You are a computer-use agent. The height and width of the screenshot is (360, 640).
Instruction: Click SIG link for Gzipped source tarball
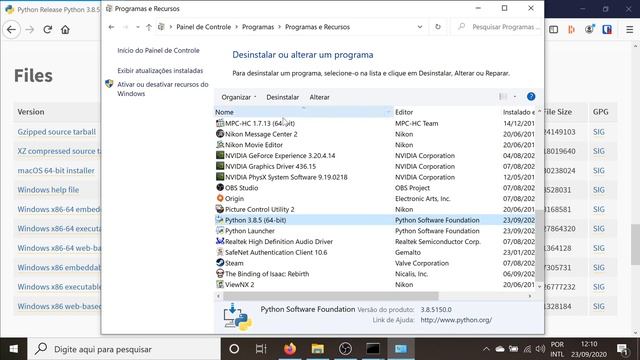[x=599, y=132]
